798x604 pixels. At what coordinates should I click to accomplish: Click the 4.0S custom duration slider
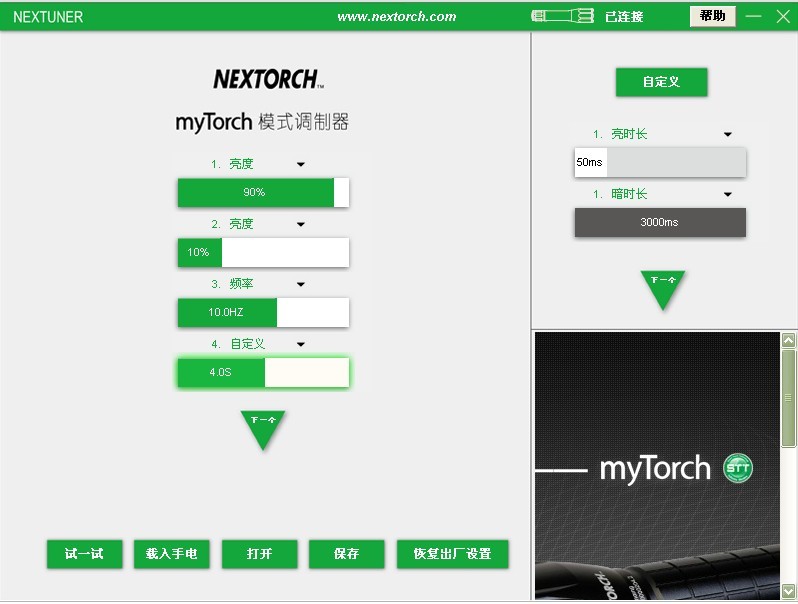(x=263, y=372)
